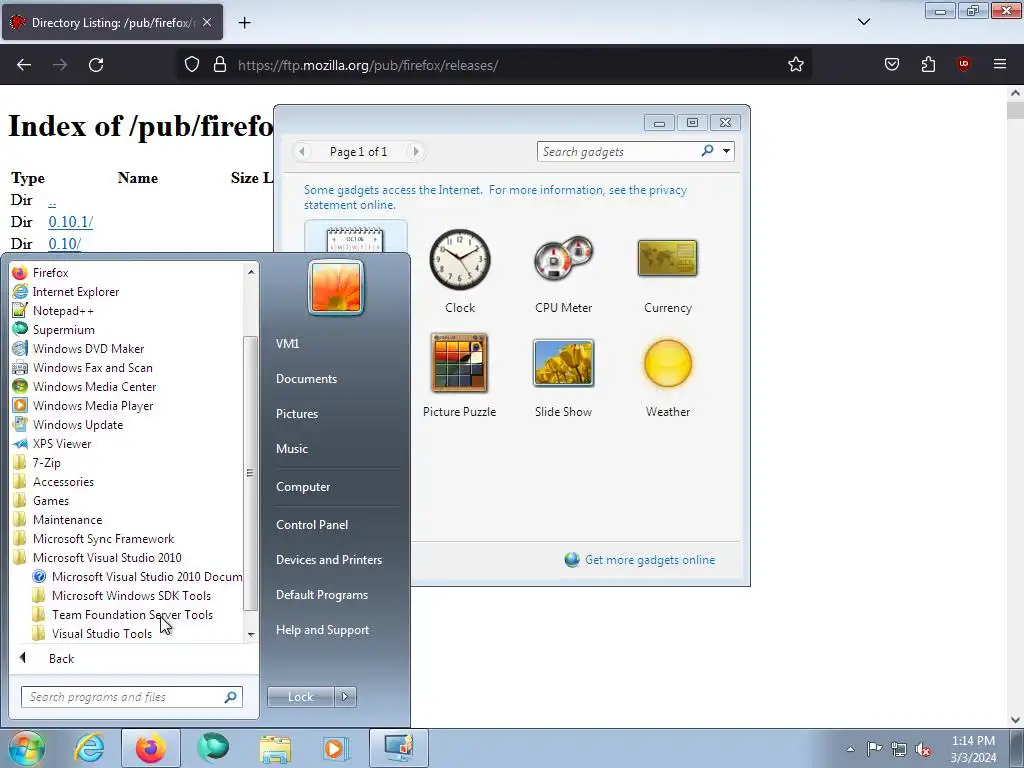Choose the Picture Puzzle gadget
Screen dimensions: 1024x768
coord(459,376)
